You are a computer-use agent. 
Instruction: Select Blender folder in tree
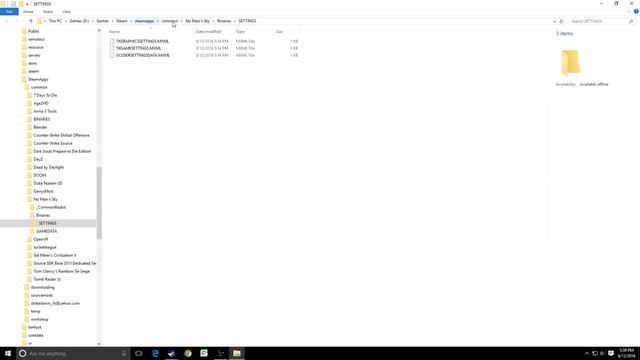40,127
